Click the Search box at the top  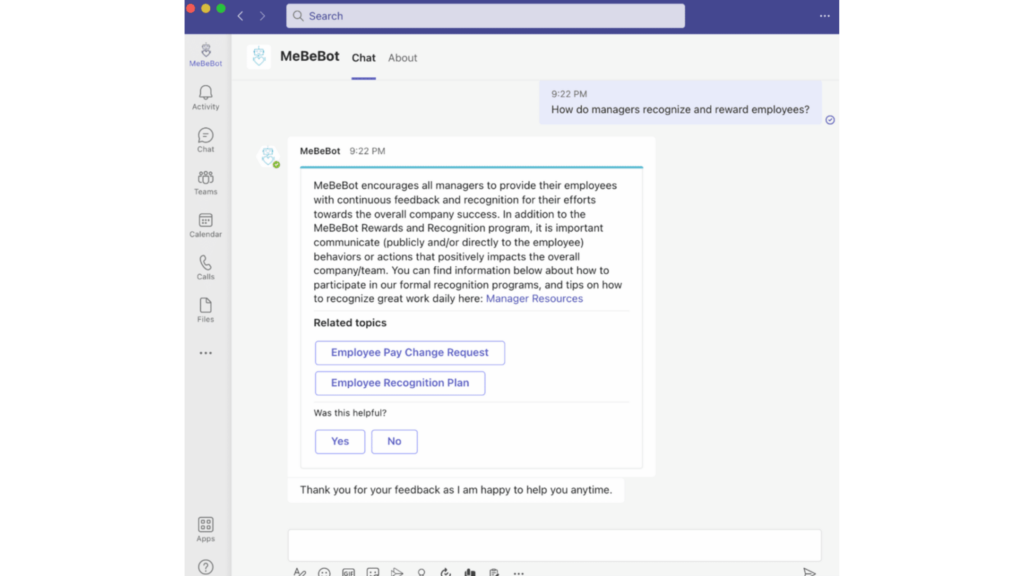point(485,16)
